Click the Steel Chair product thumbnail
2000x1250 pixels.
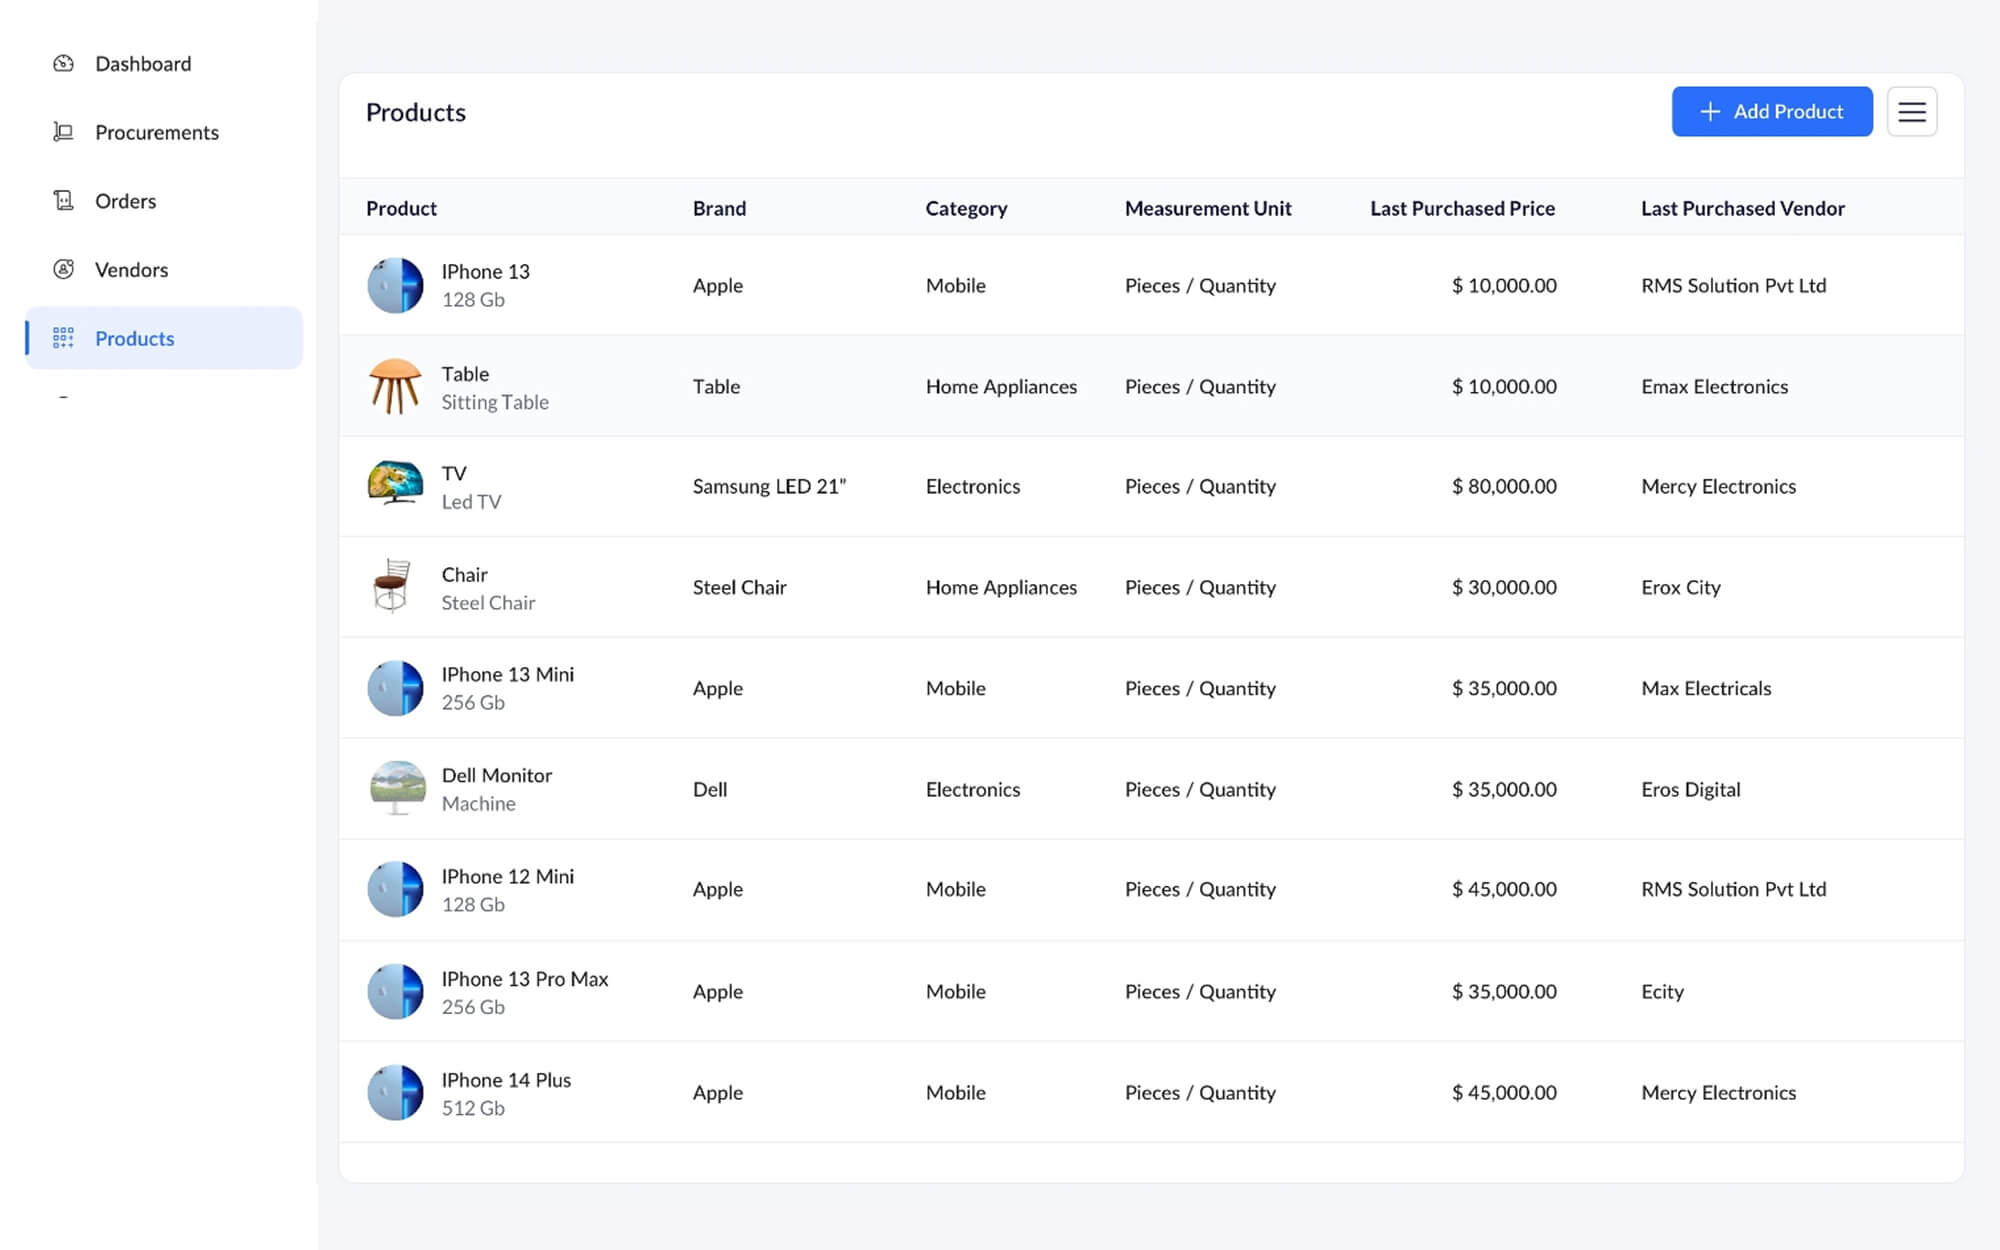click(392, 586)
